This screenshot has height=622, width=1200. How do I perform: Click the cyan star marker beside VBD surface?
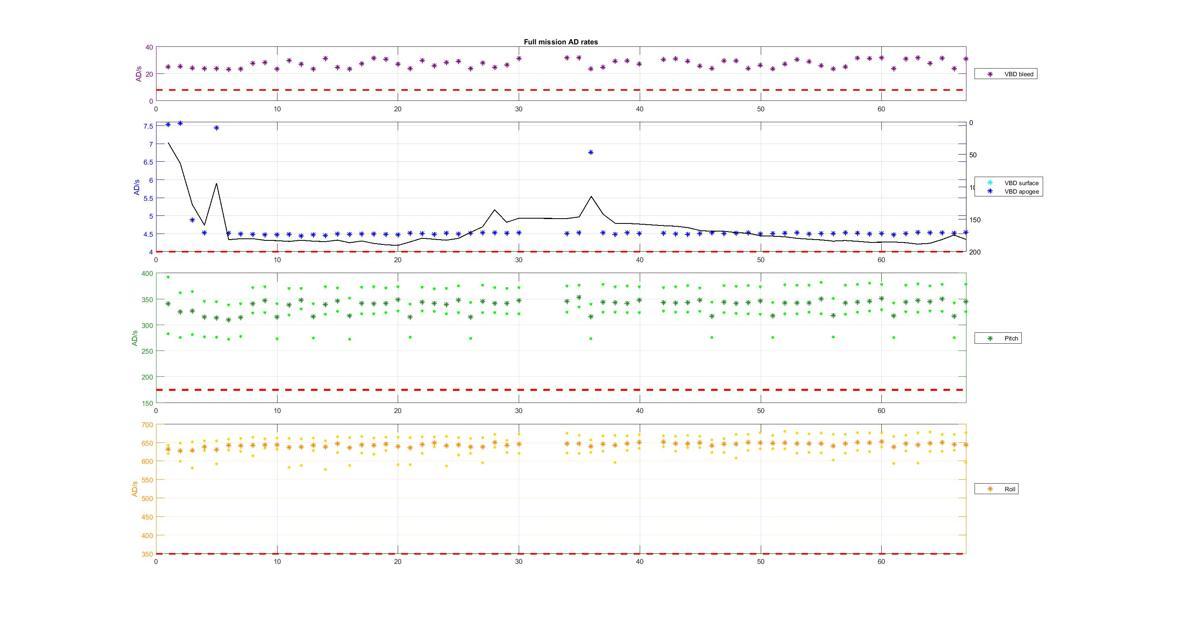[990, 183]
